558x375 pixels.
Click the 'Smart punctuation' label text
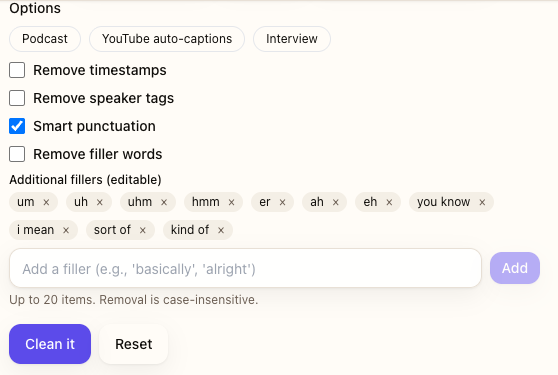coord(94,126)
